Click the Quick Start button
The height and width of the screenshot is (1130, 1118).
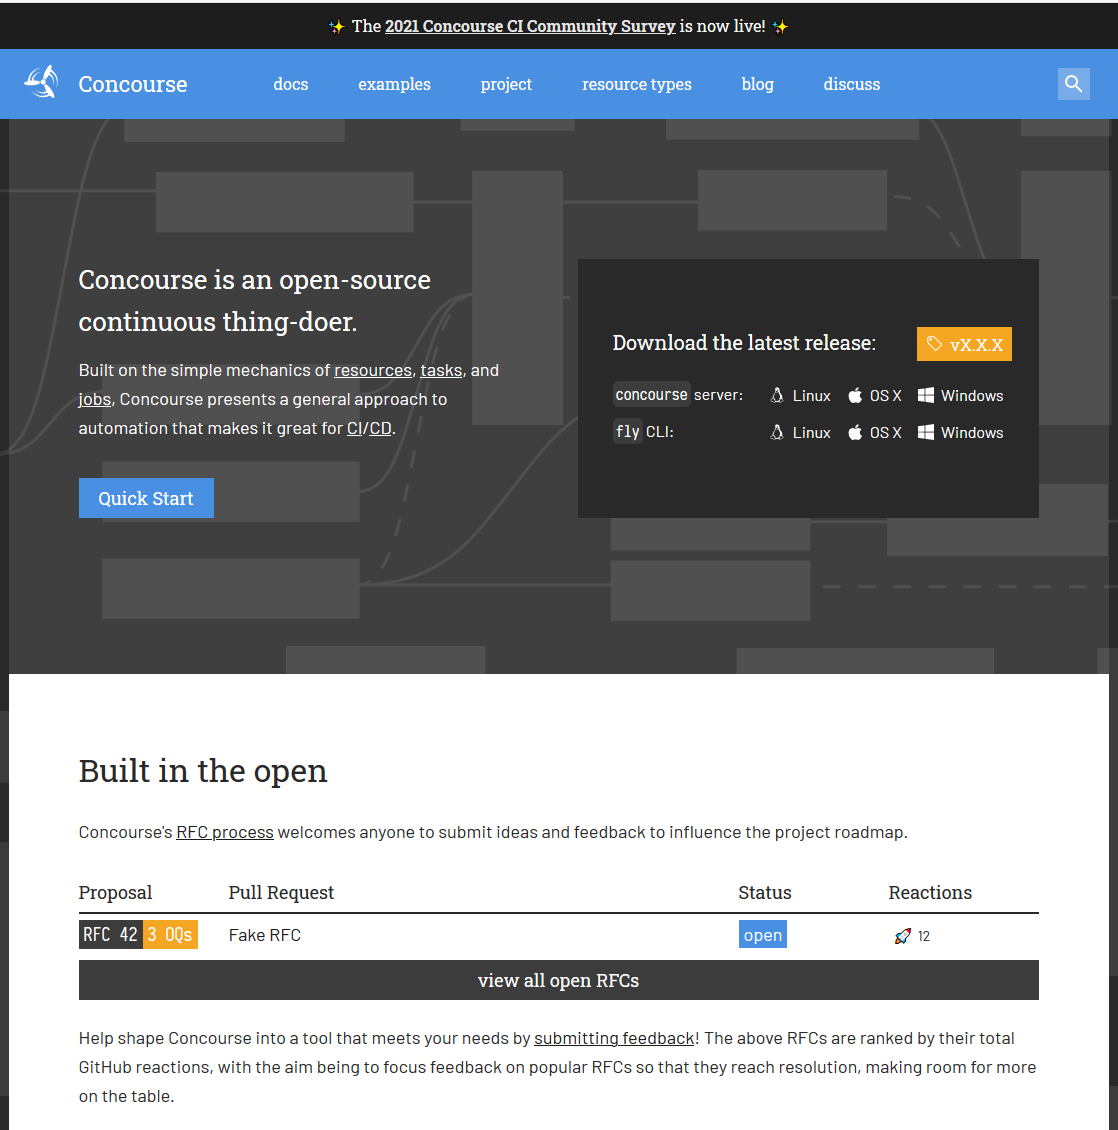click(x=146, y=498)
